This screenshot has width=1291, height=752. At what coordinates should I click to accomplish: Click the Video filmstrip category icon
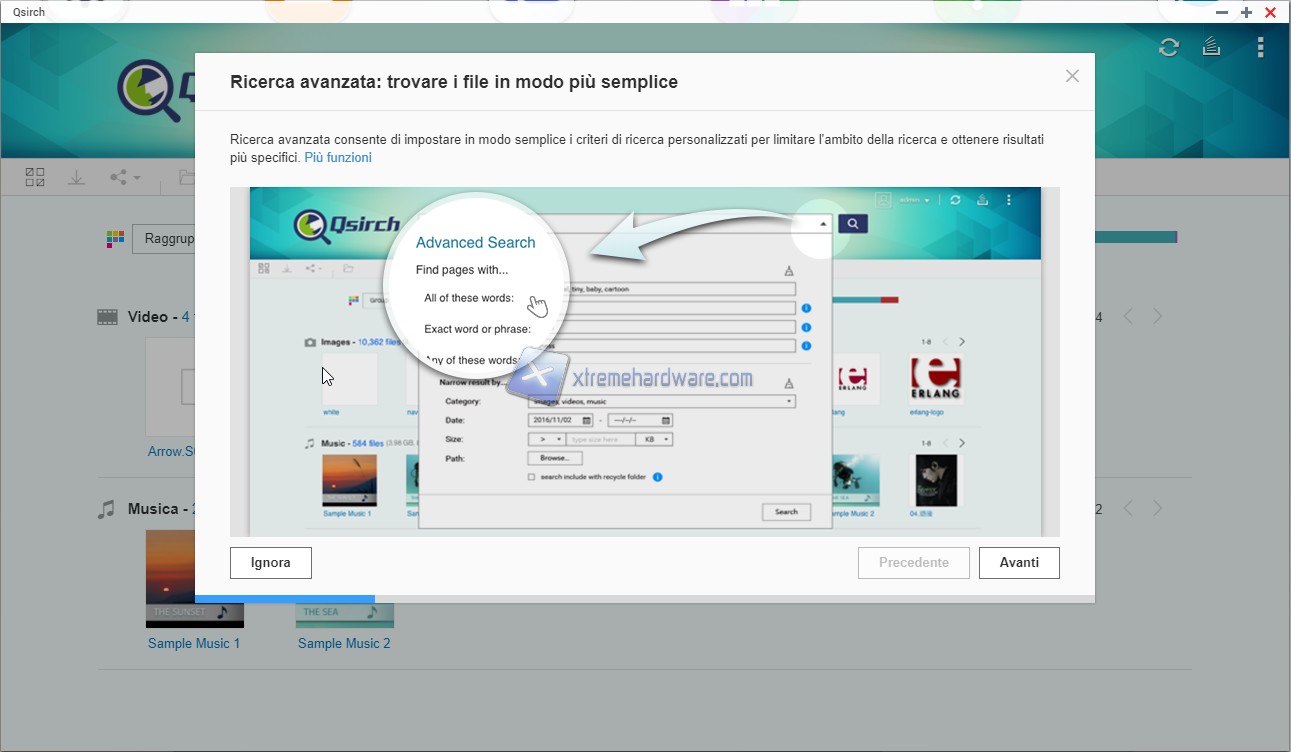[x=107, y=317]
